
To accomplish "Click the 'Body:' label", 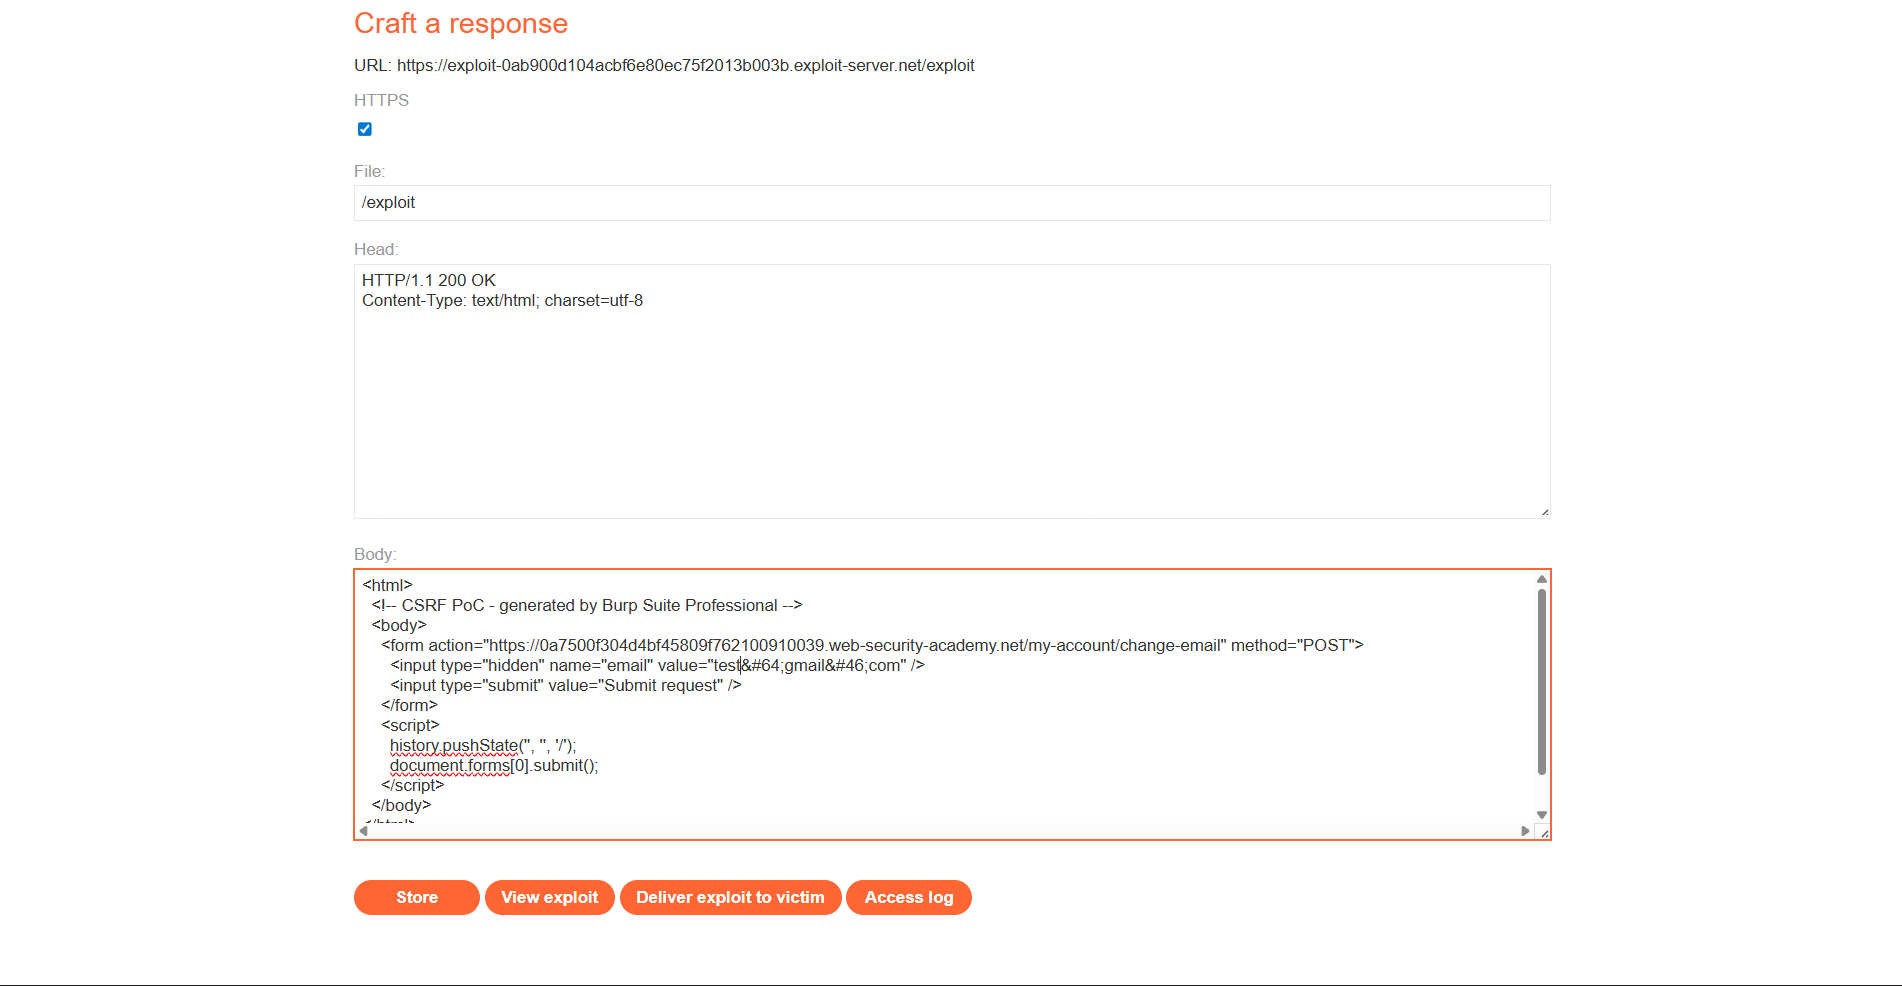I will (x=375, y=555).
